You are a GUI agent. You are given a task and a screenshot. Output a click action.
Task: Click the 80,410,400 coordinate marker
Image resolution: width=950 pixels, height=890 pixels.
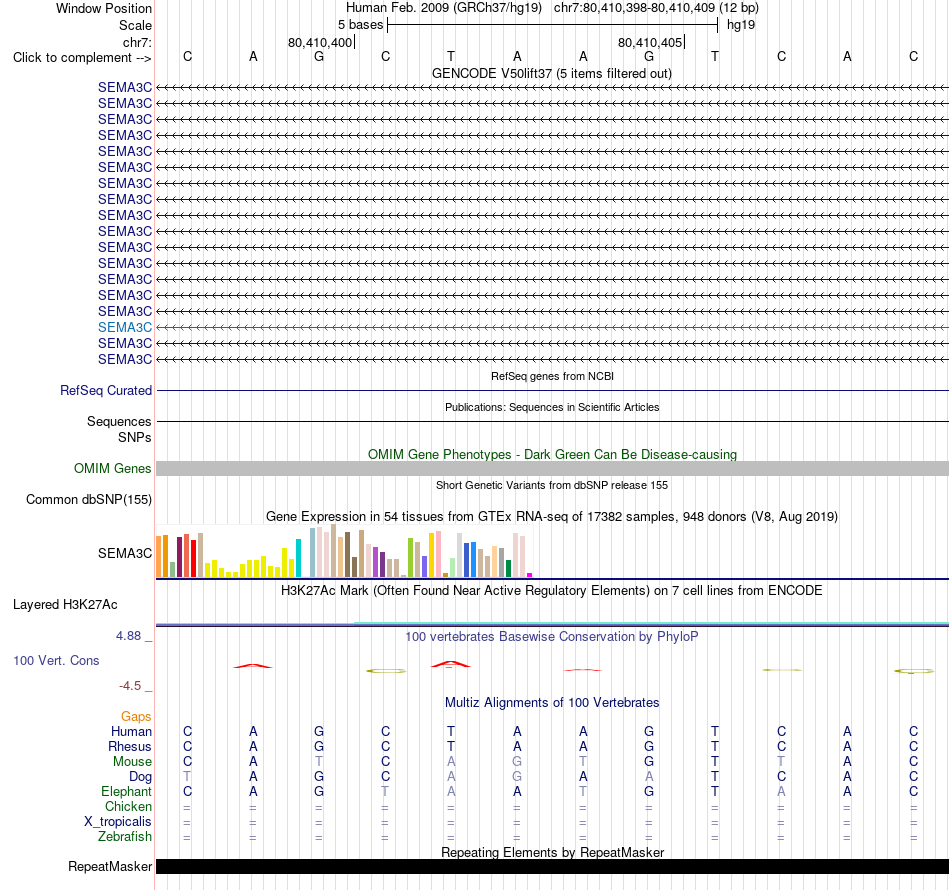[x=320, y=42]
